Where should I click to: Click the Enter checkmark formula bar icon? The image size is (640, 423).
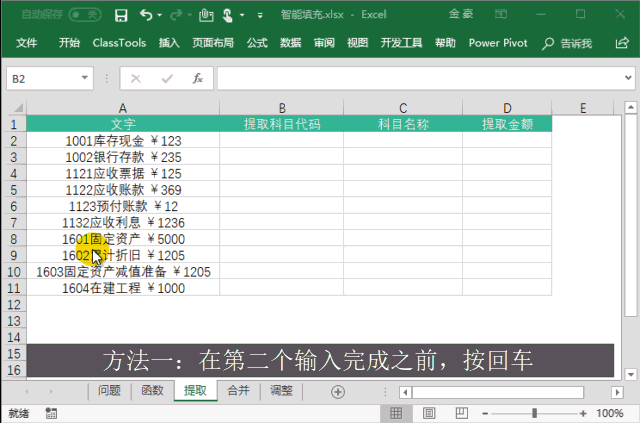point(167,78)
